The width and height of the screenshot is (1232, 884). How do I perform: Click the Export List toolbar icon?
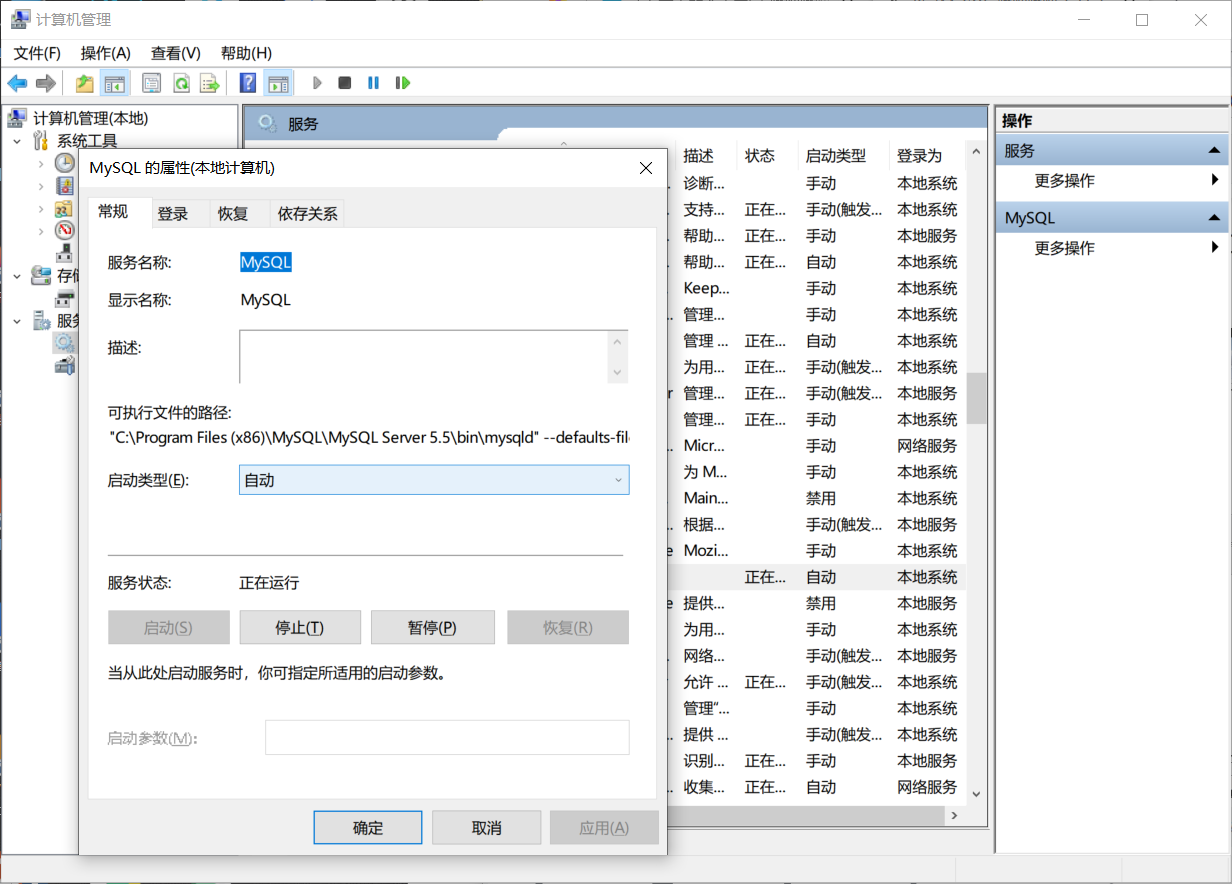pyautogui.click(x=210, y=83)
